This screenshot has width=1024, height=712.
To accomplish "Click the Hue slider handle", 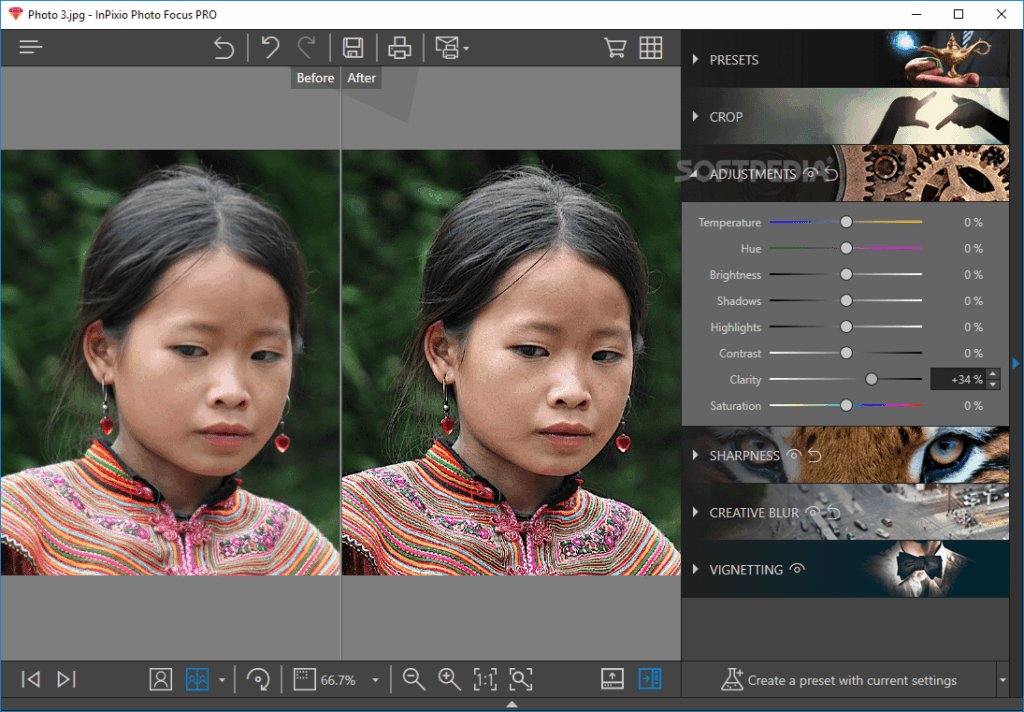I will 846,248.
